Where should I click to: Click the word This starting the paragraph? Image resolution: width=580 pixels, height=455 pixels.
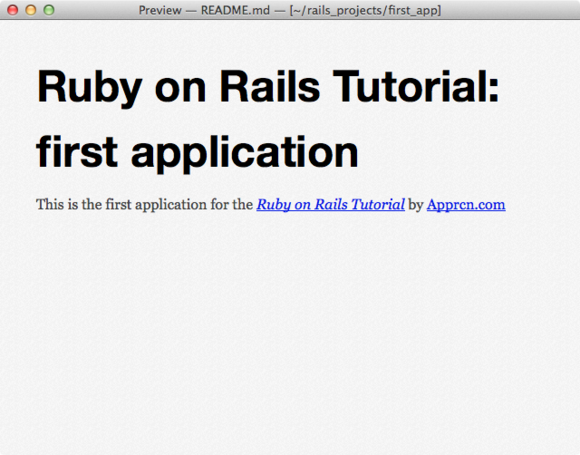50,204
